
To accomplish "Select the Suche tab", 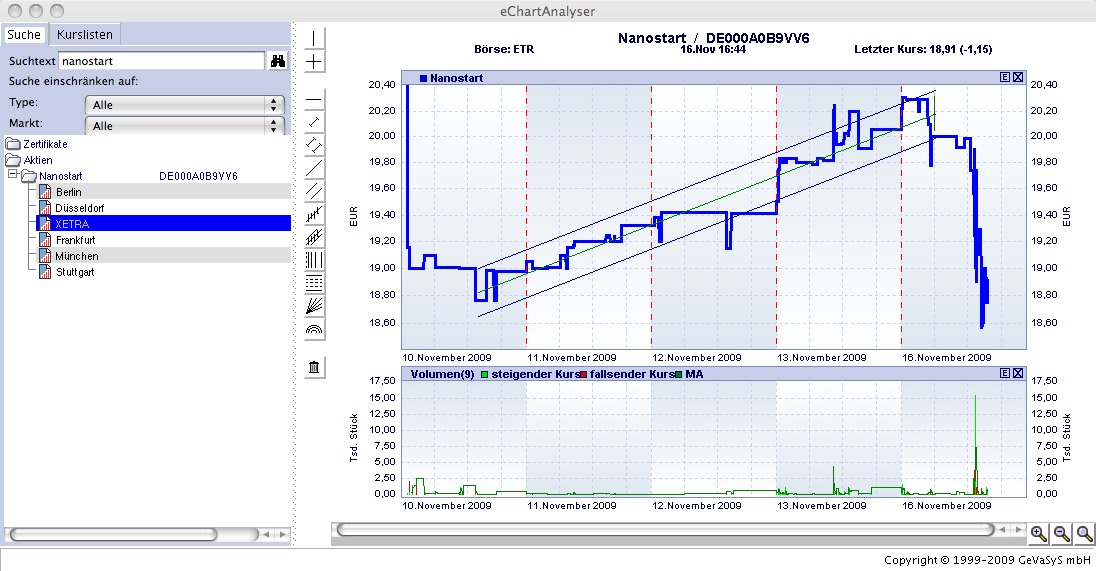I will coord(24,34).
